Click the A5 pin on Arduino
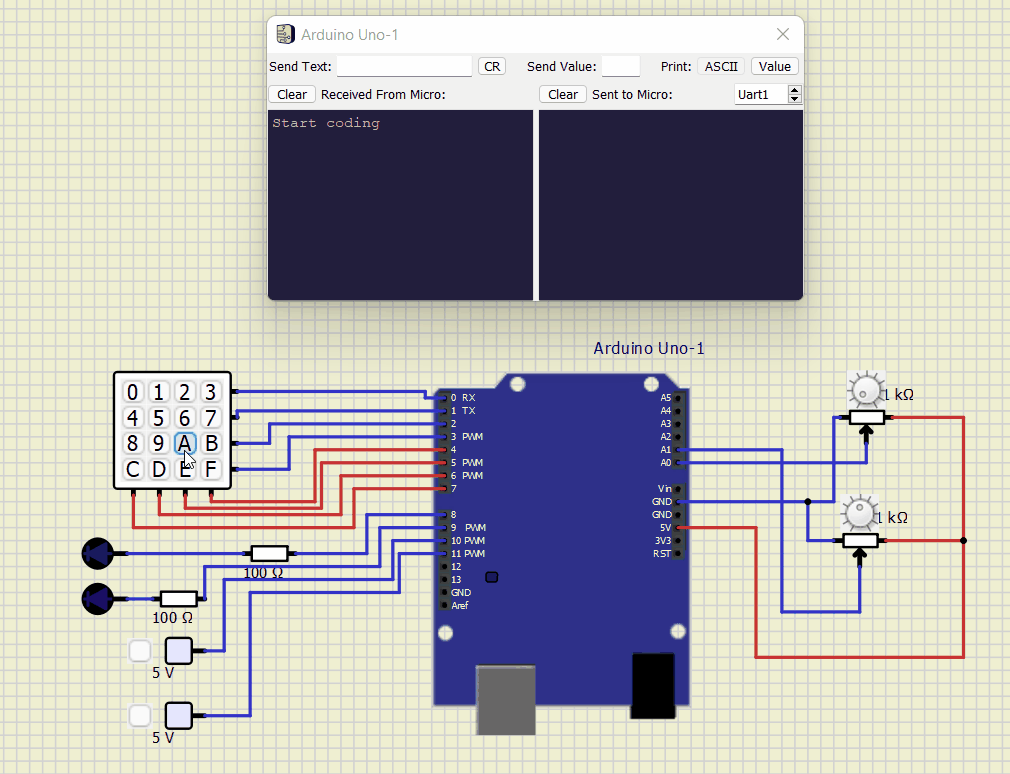Screen dimensions: 1010x774 tap(678, 398)
